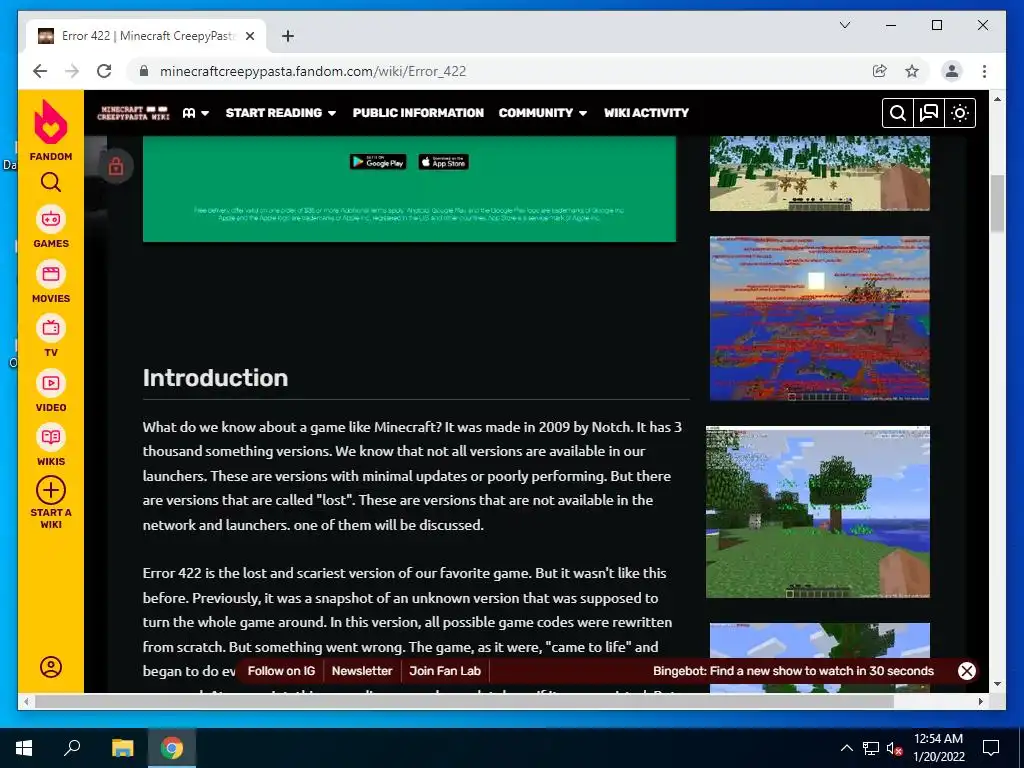The image size is (1024, 768).
Task: Open the Video section icon
Action: click(x=51, y=383)
